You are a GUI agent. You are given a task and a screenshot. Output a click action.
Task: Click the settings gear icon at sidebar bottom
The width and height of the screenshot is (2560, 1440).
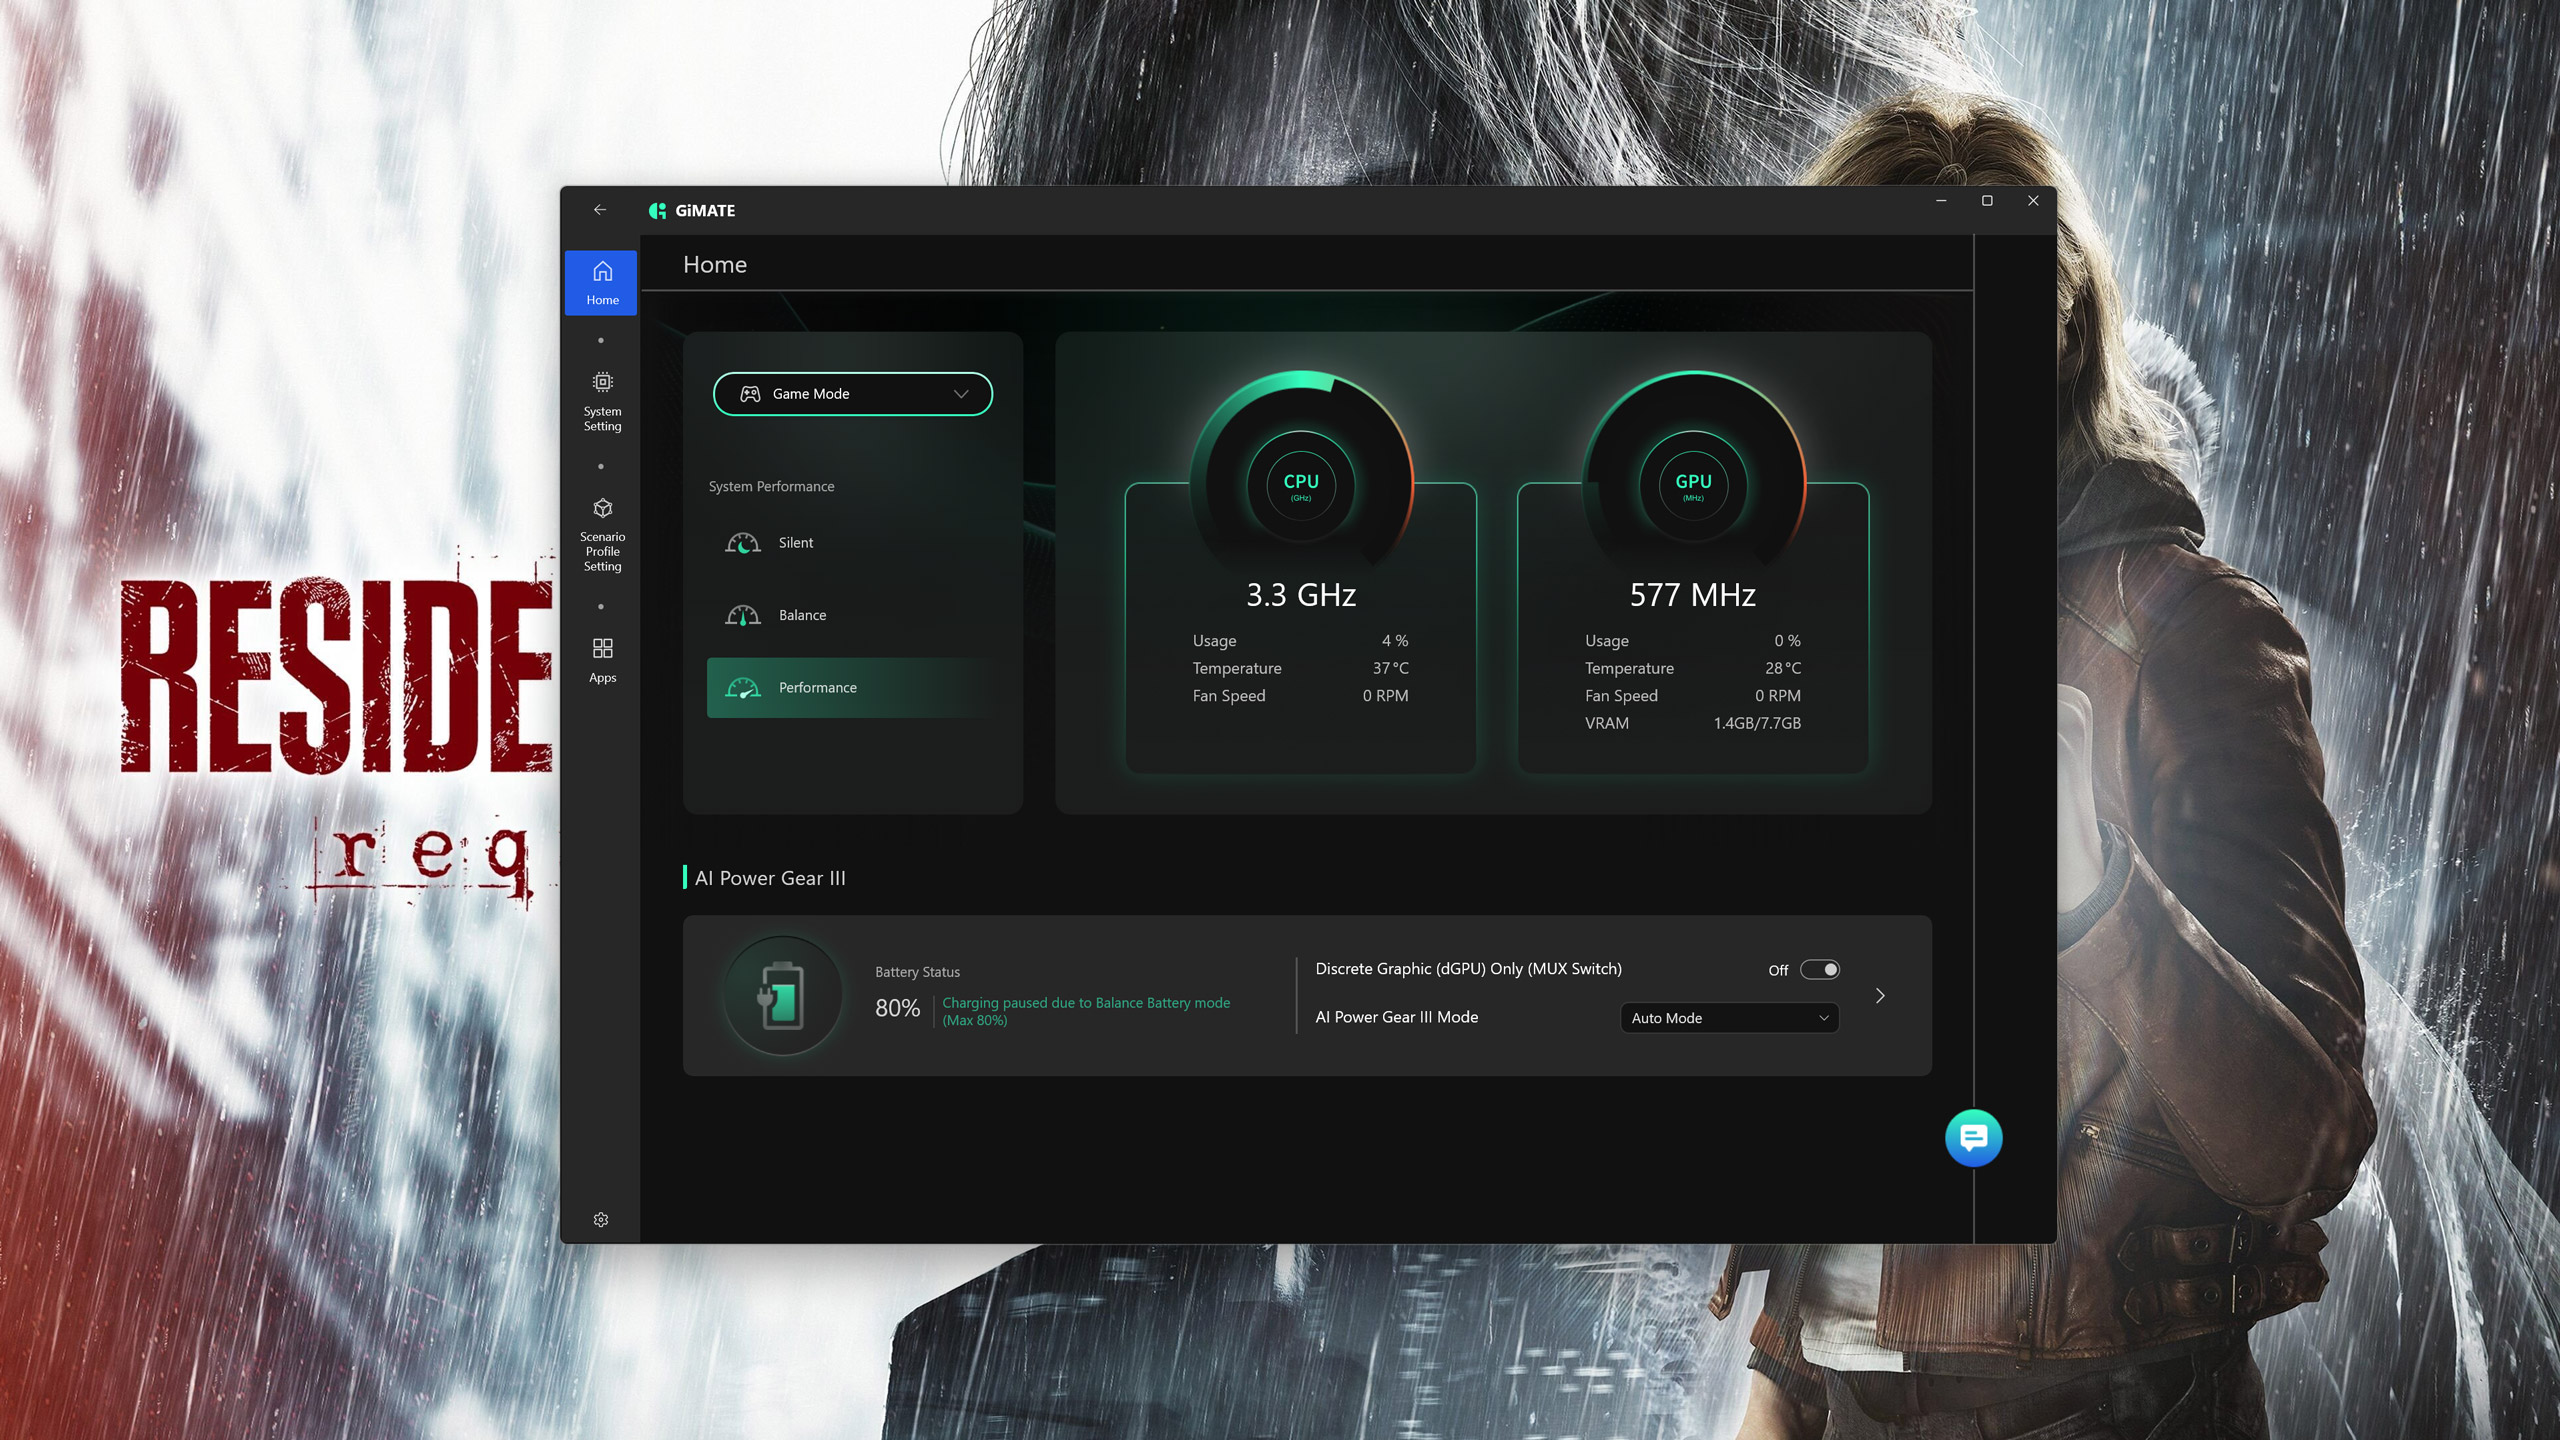(600, 1219)
